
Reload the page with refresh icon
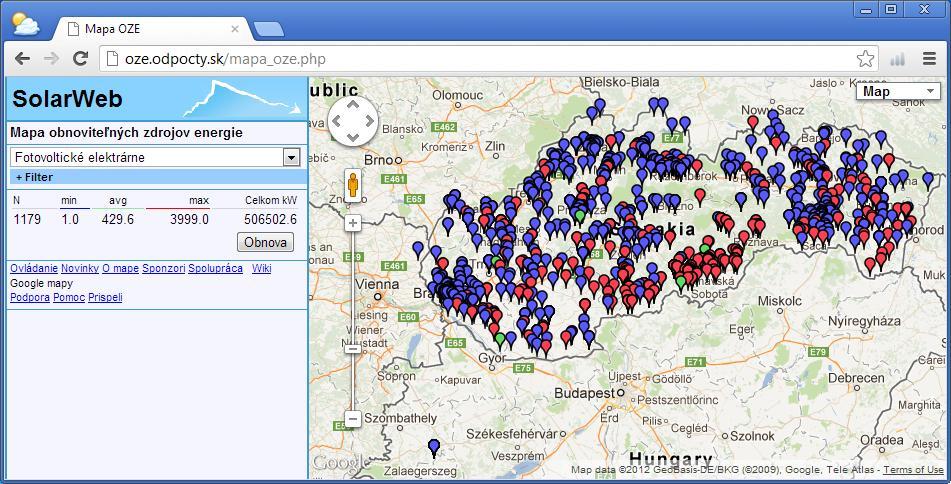pos(80,59)
